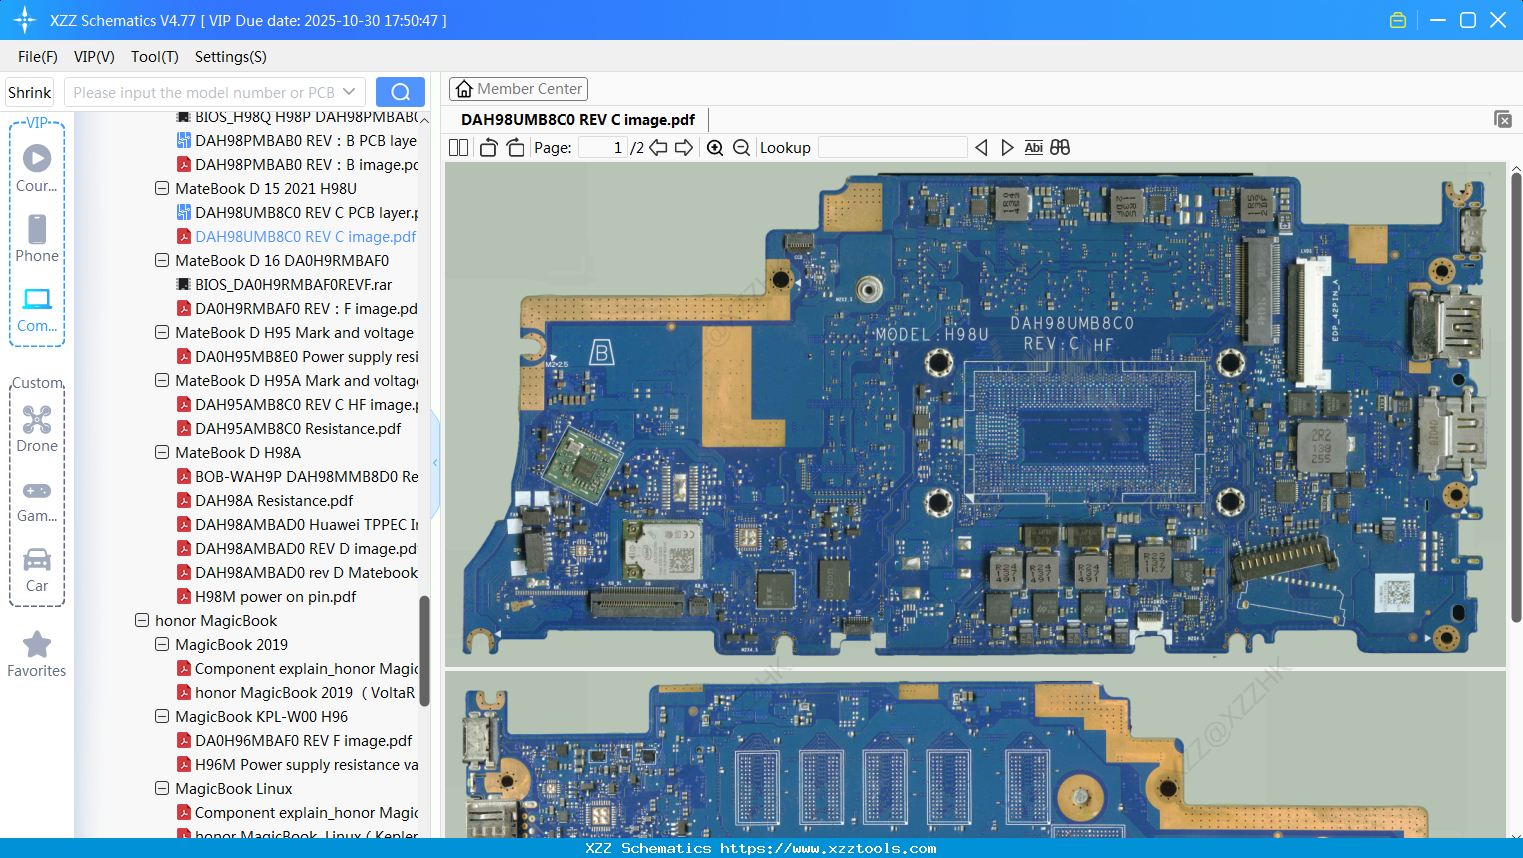Collapse MateBook D H95A Mark and voltage node
1523x858 pixels.
point(162,380)
